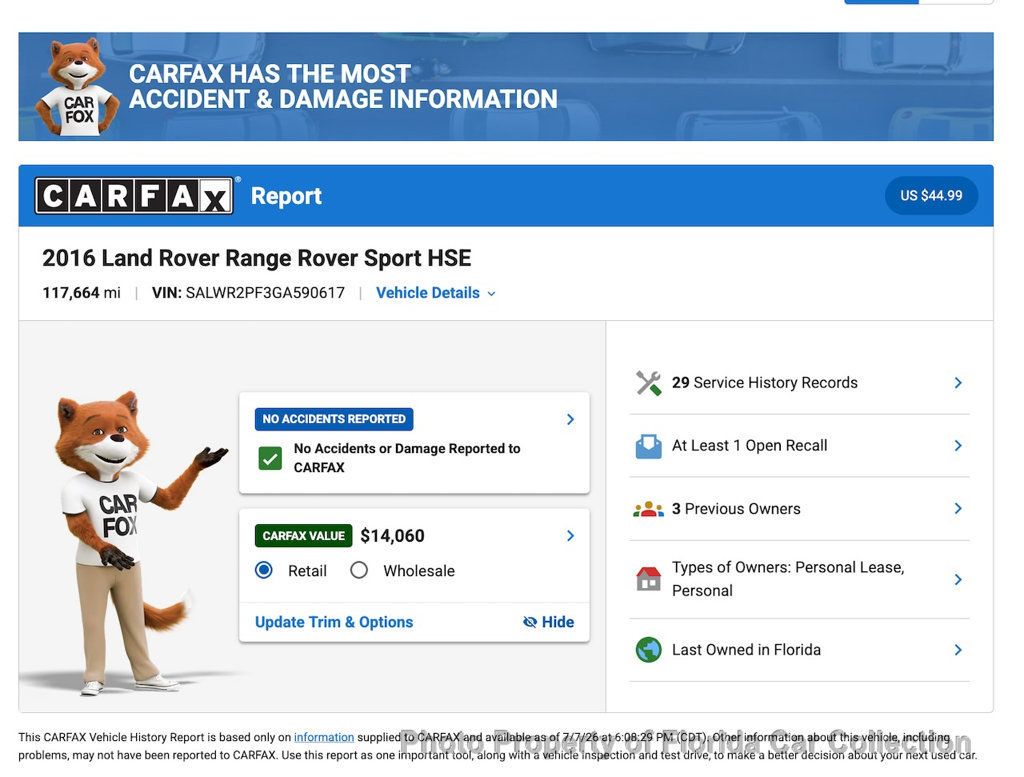Select the Wholesale radio button

tap(359, 570)
